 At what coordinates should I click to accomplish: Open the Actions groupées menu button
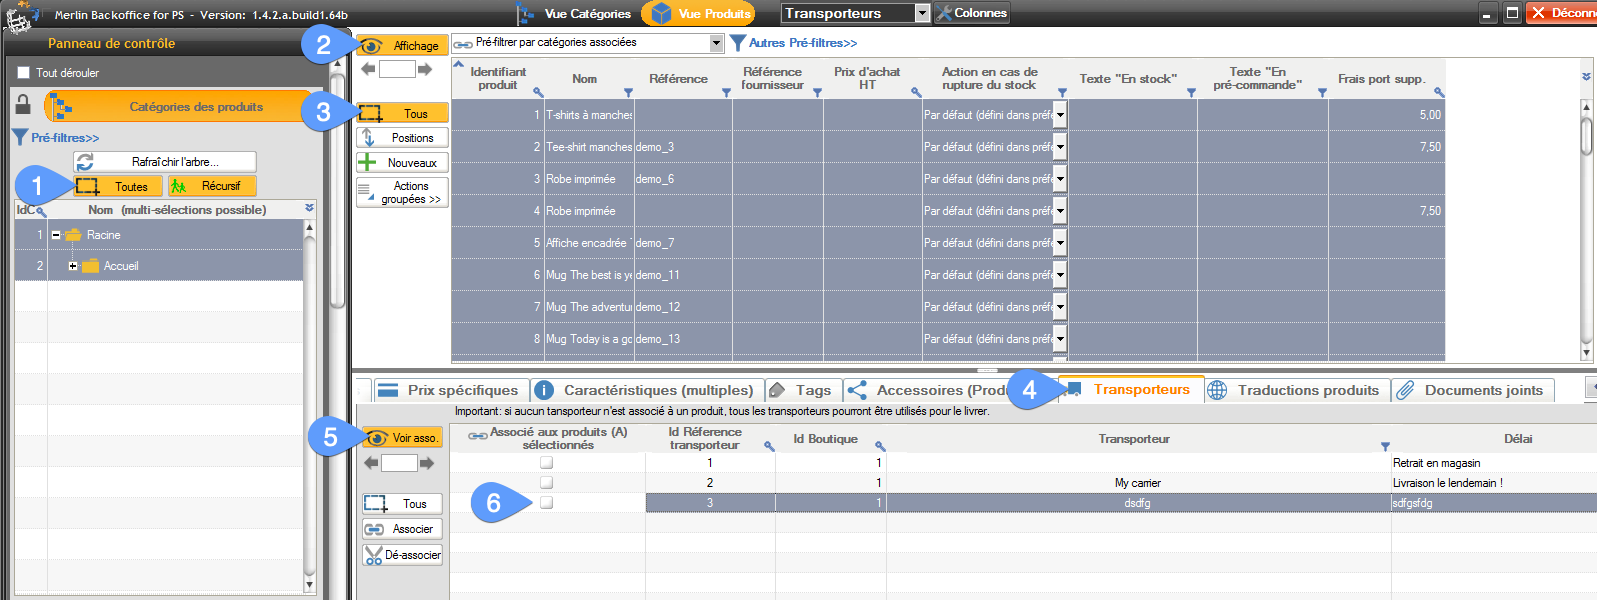click(x=402, y=192)
